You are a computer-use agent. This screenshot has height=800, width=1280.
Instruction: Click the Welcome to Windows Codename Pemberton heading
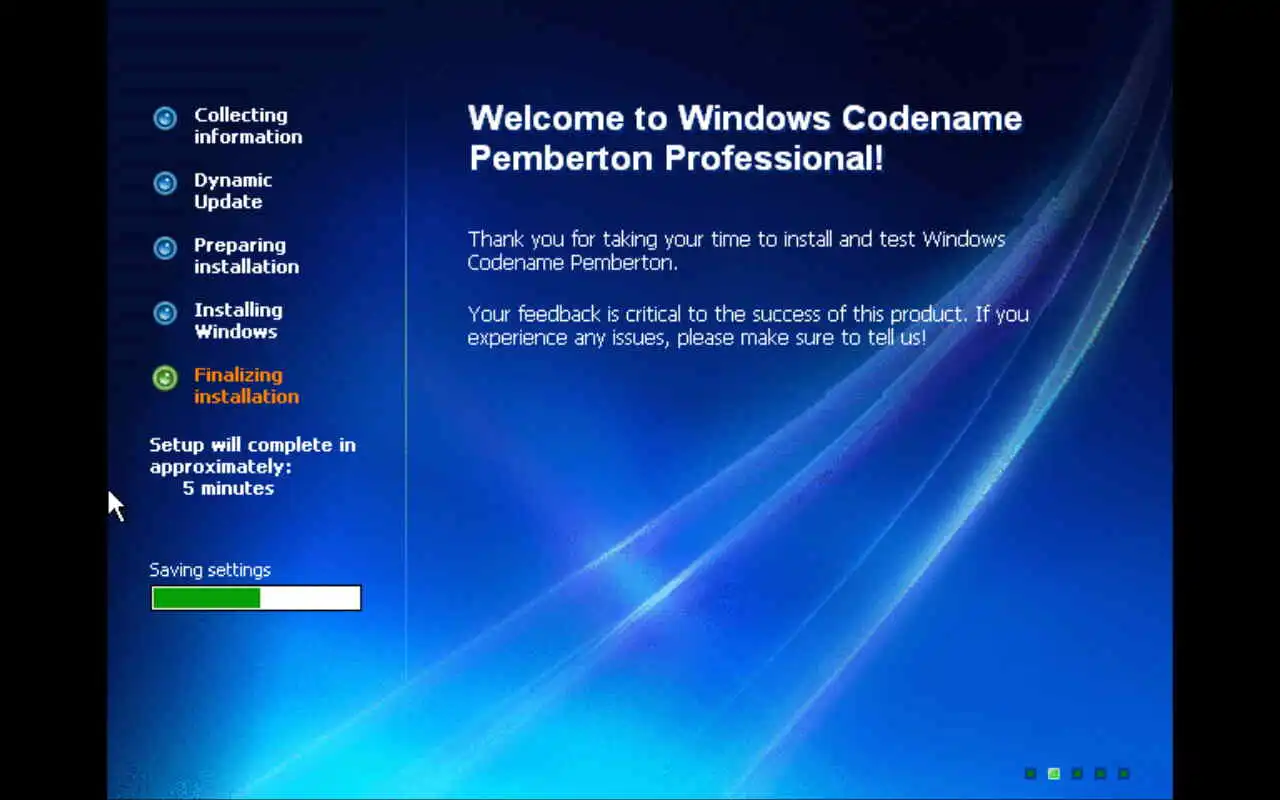[745, 137]
